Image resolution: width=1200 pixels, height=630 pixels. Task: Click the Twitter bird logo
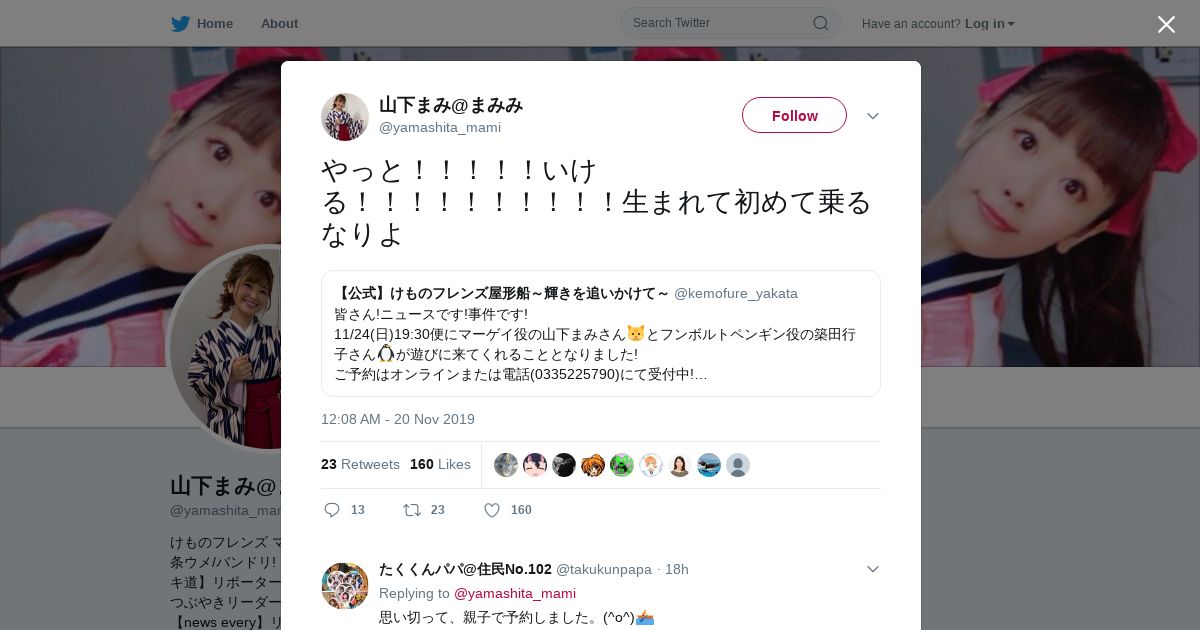click(180, 24)
